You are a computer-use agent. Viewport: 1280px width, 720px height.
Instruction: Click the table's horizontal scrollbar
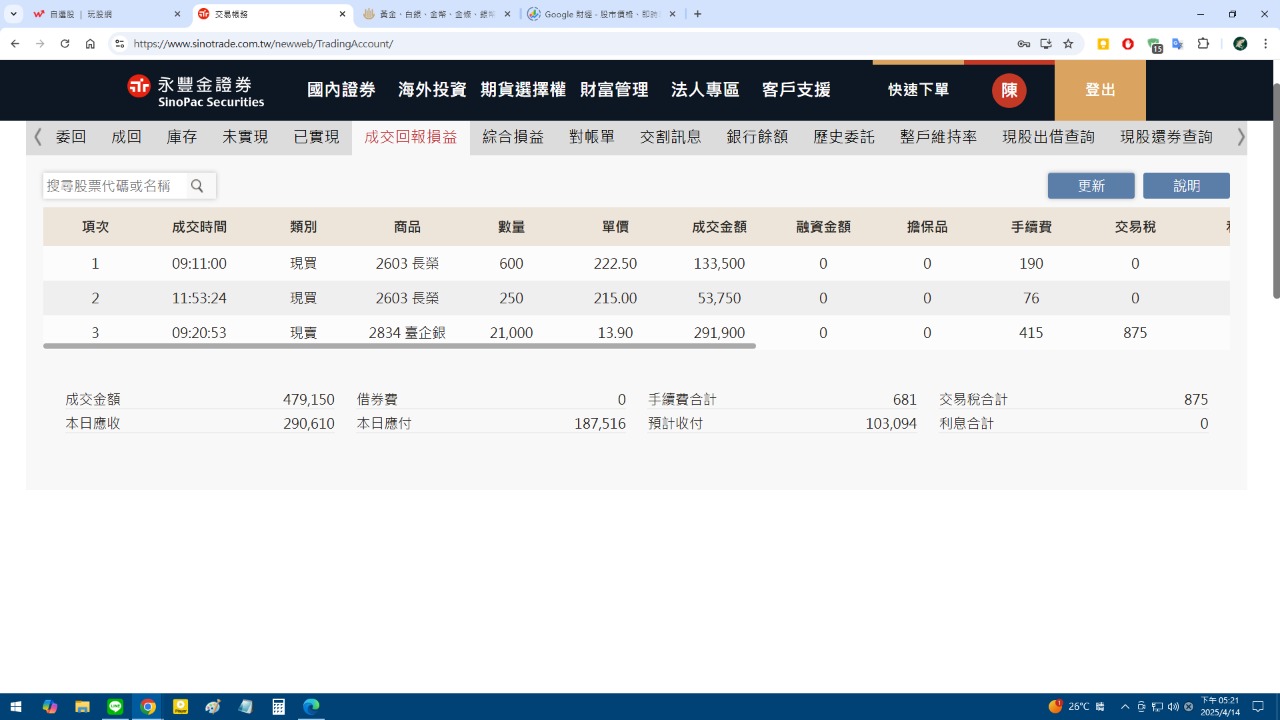pos(399,346)
